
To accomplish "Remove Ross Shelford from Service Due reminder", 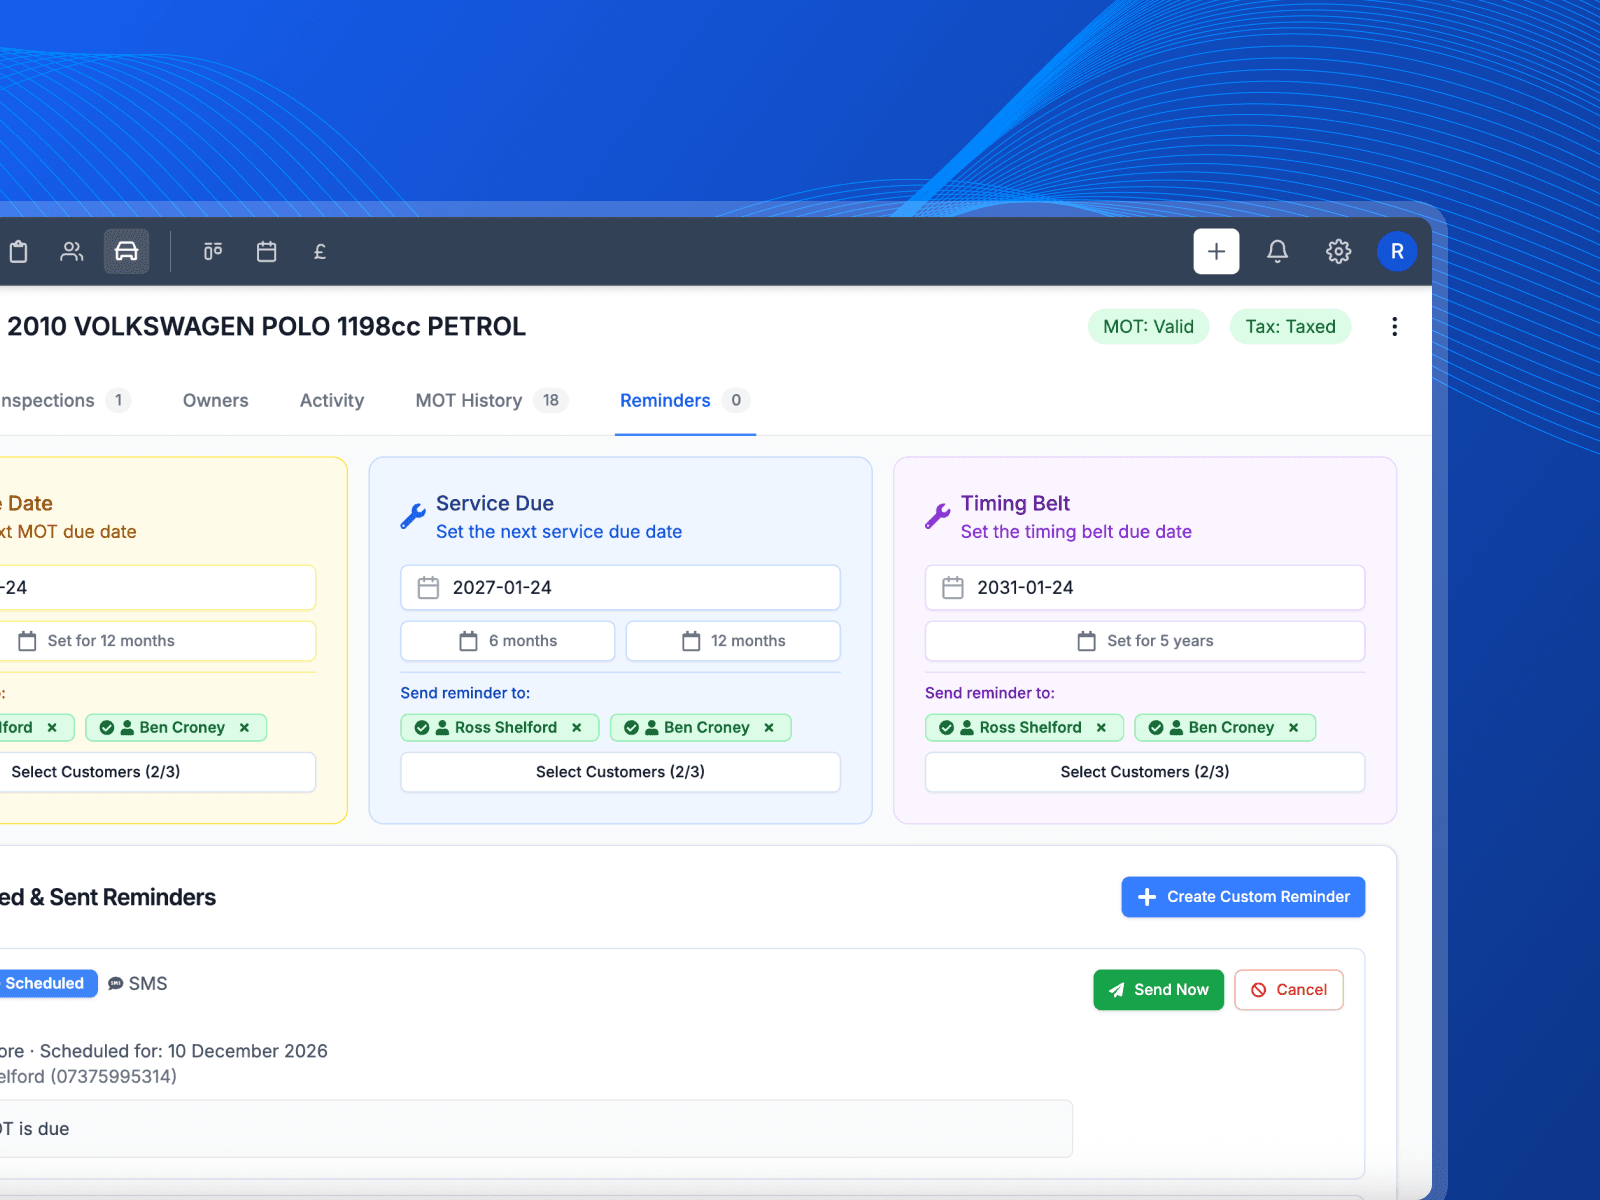I will point(577,728).
